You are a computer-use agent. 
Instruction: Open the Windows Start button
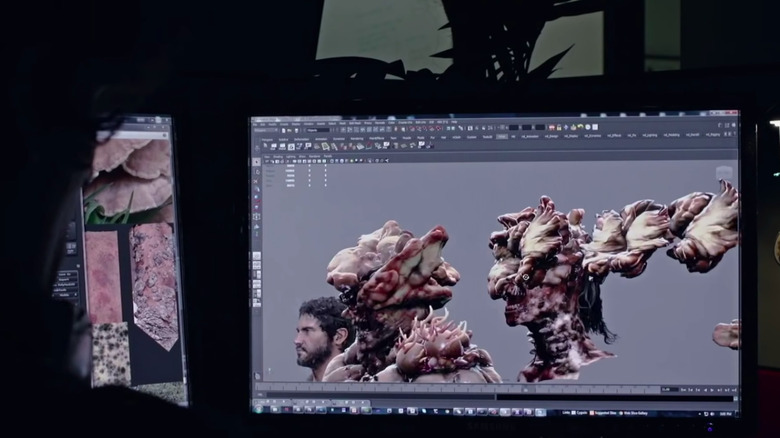click(x=258, y=410)
